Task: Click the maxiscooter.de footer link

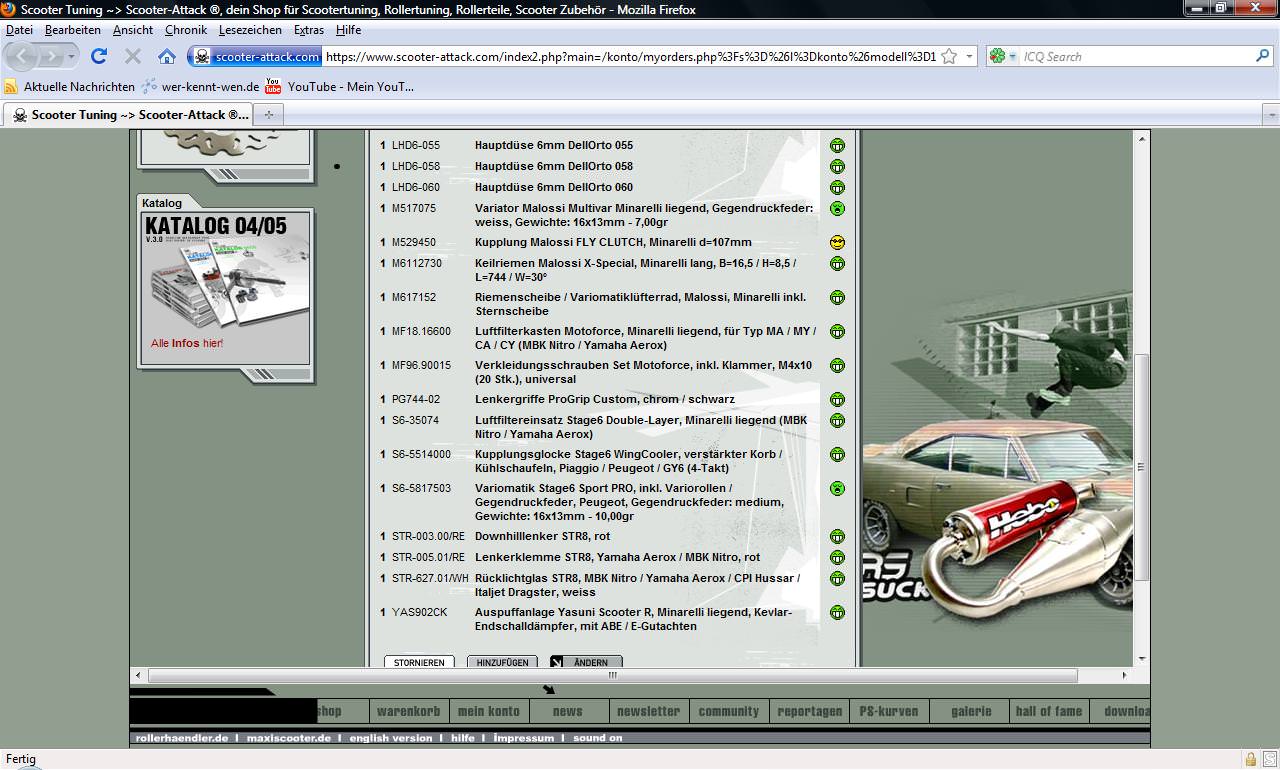Action: tap(289, 738)
